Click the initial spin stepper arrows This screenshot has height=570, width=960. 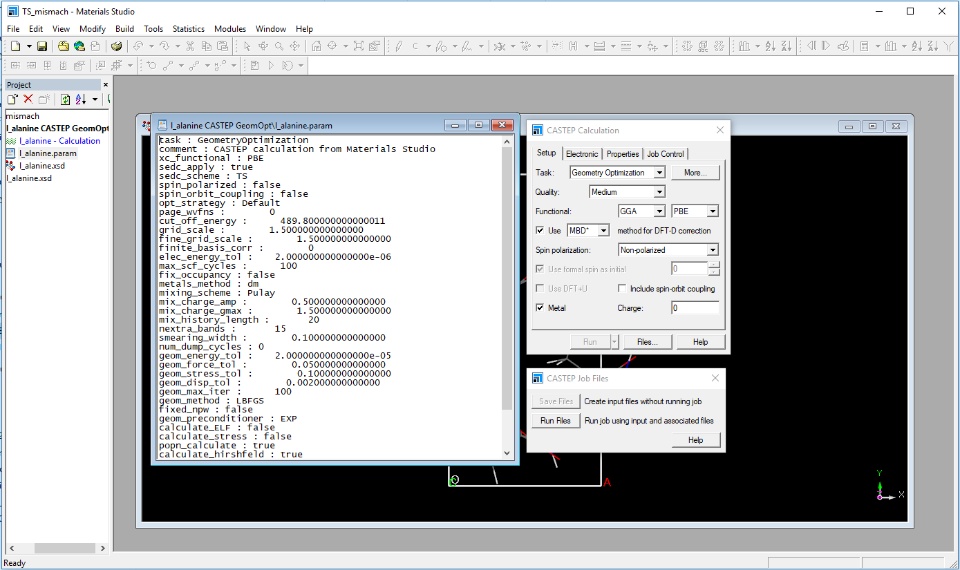click(713, 269)
